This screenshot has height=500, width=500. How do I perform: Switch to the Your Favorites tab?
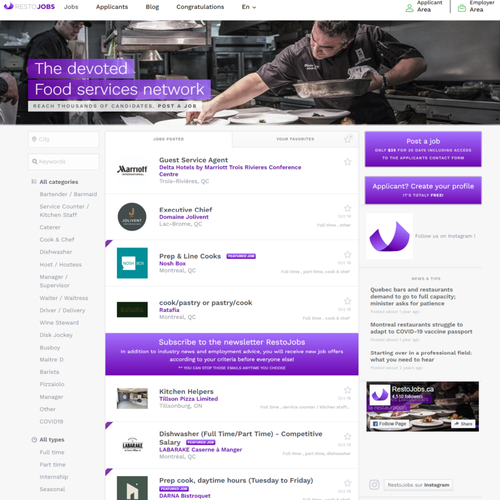[x=295, y=139]
